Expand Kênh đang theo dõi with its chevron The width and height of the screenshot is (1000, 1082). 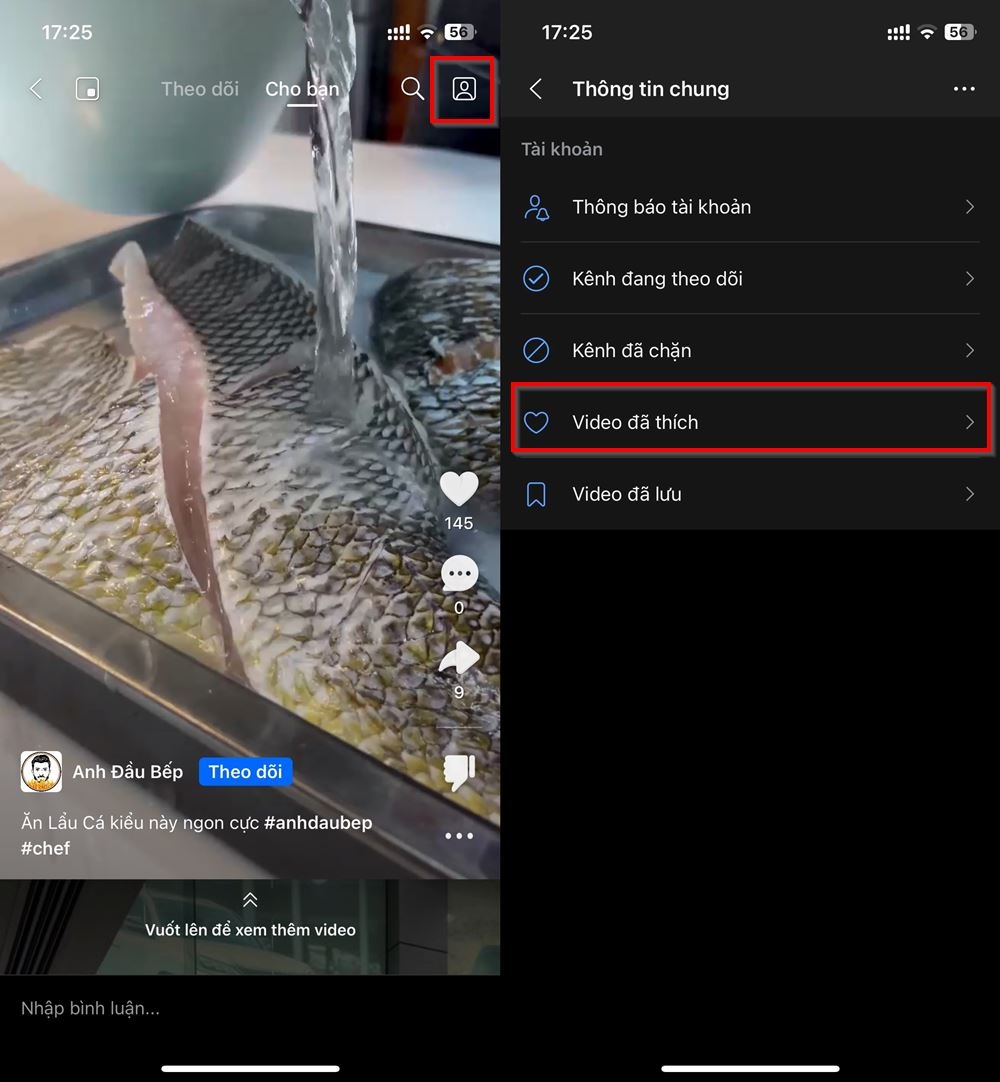coord(969,279)
